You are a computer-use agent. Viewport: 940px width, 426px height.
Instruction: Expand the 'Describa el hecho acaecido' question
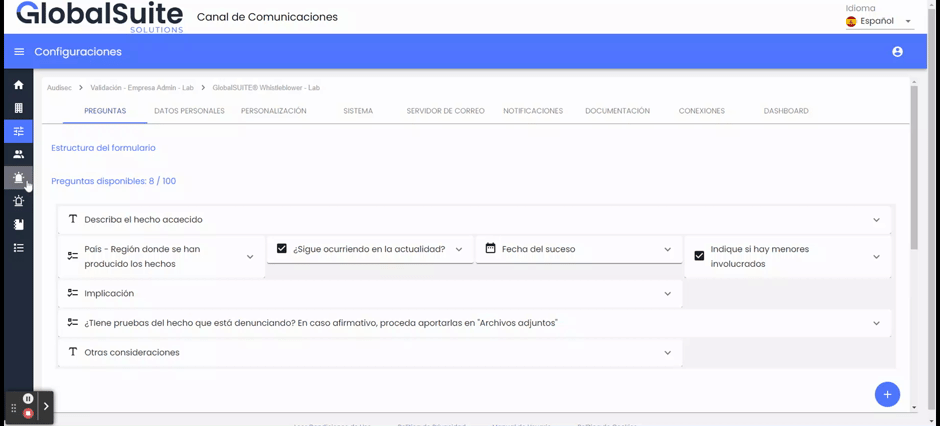876,220
